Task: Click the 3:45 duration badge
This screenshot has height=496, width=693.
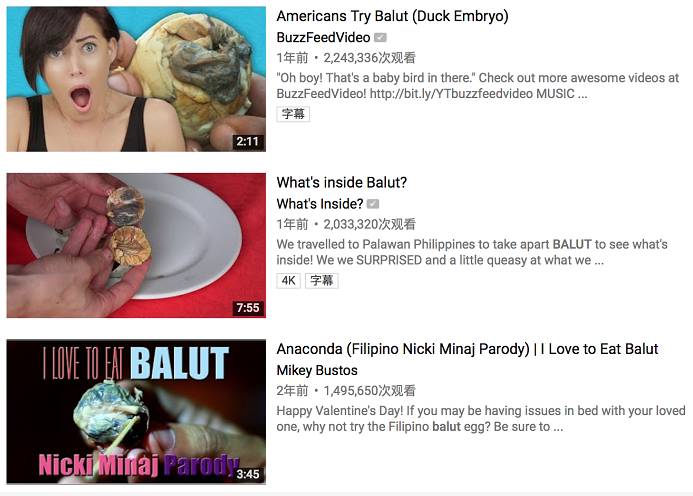Action: [x=248, y=474]
